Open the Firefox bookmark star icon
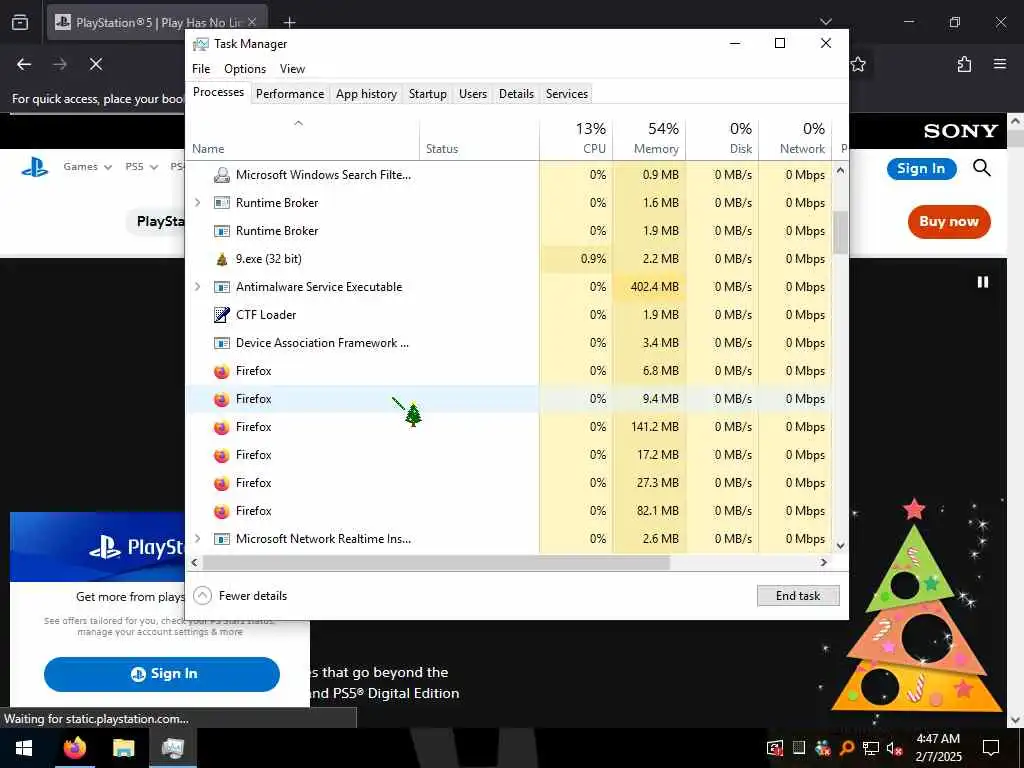1024x768 pixels. [858, 64]
